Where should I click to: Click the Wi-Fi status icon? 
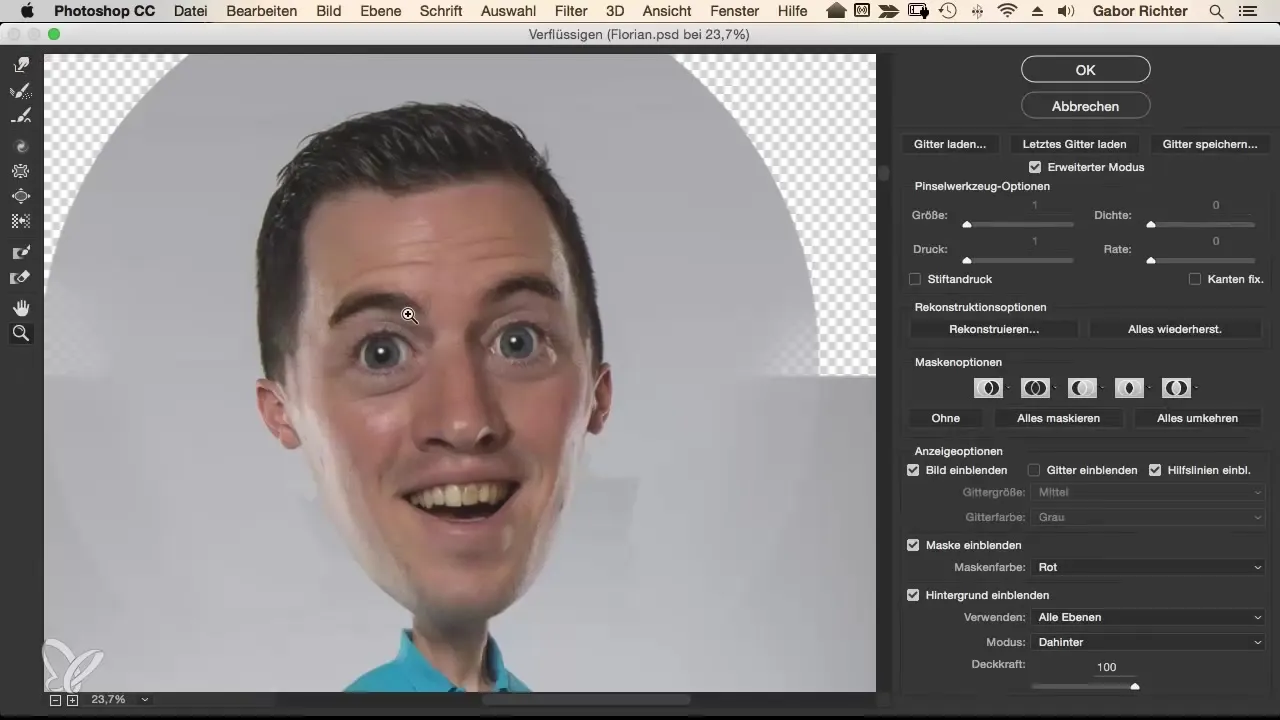click(x=1007, y=12)
